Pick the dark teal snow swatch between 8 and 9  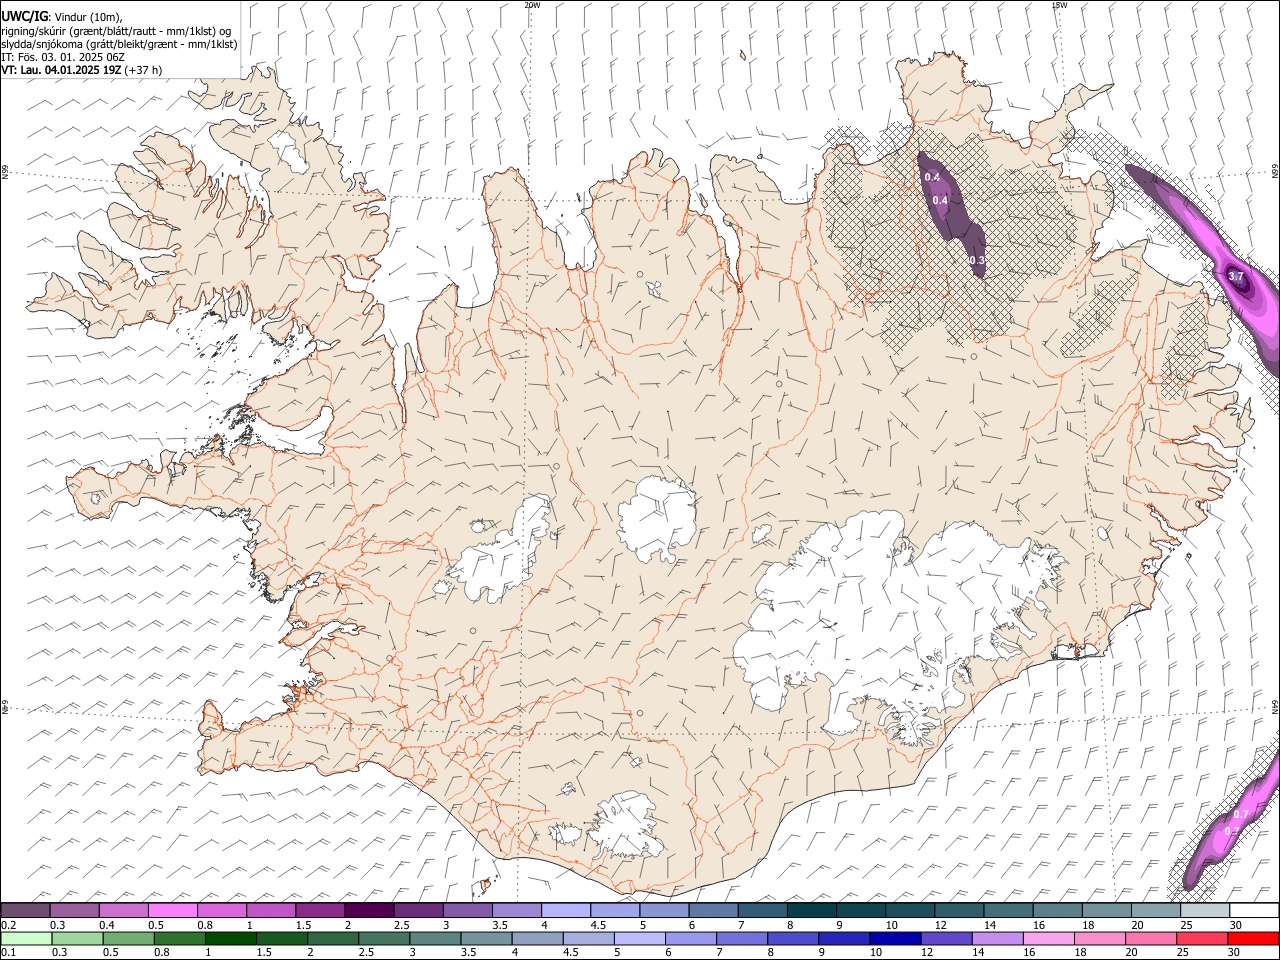[811, 911]
